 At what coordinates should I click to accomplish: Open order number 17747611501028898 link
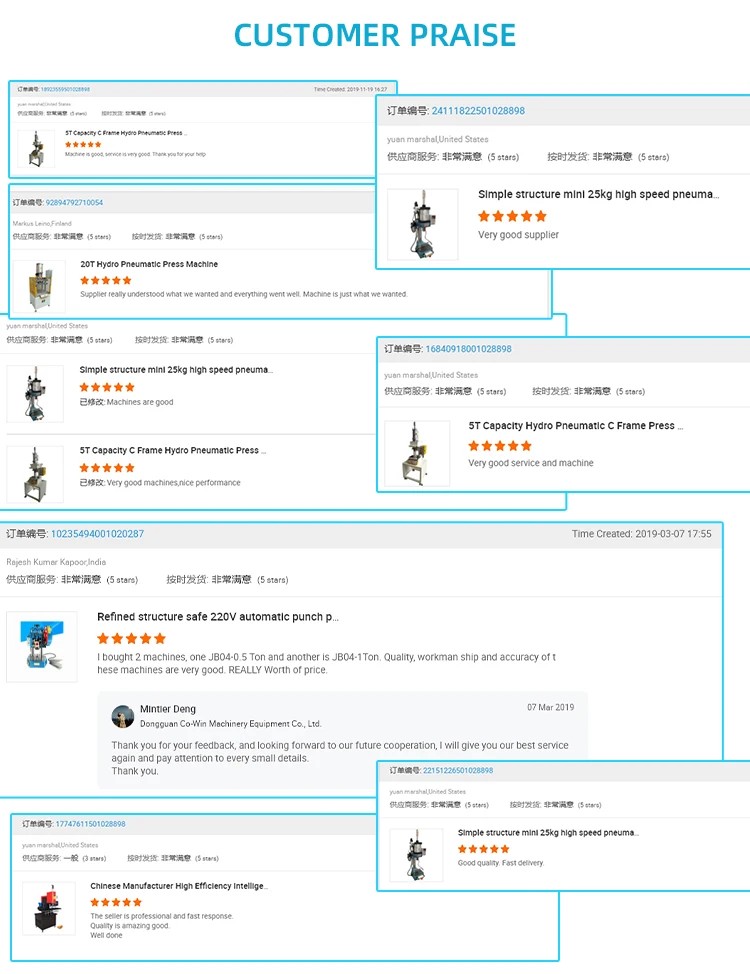coord(91,824)
